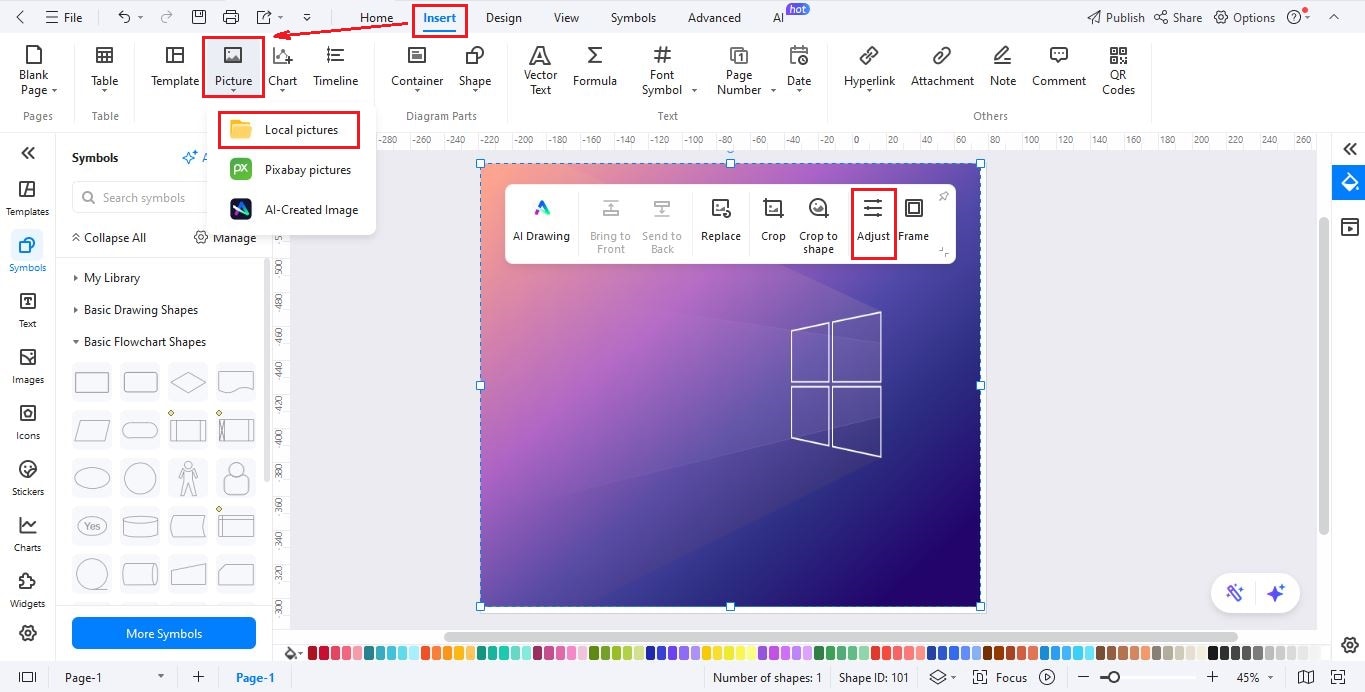Open Options in the title bar
Viewport: 1365px width, 692px height.
(1244, 18)
